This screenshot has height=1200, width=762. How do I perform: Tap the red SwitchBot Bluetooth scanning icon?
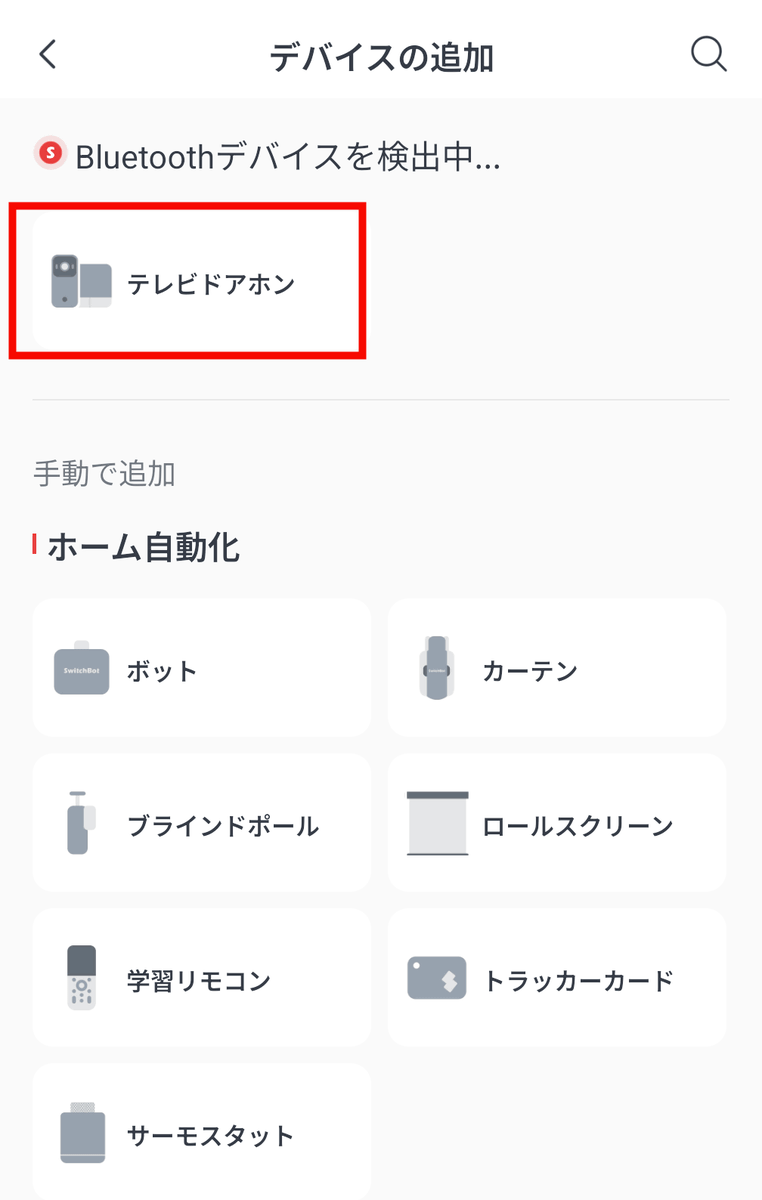click(x=49, y=154)
